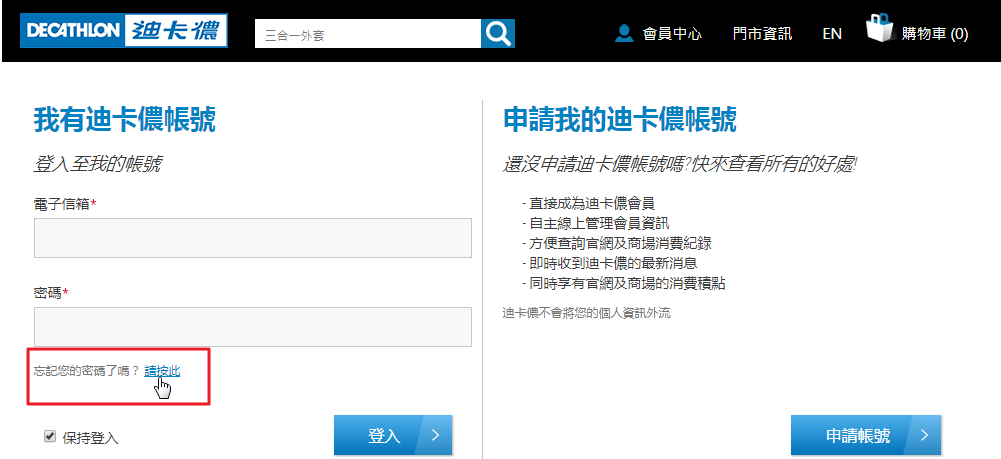Focus the 三合一外套 search box
The width and height of the screenshot is (1001, 459).
click(368, 33)
